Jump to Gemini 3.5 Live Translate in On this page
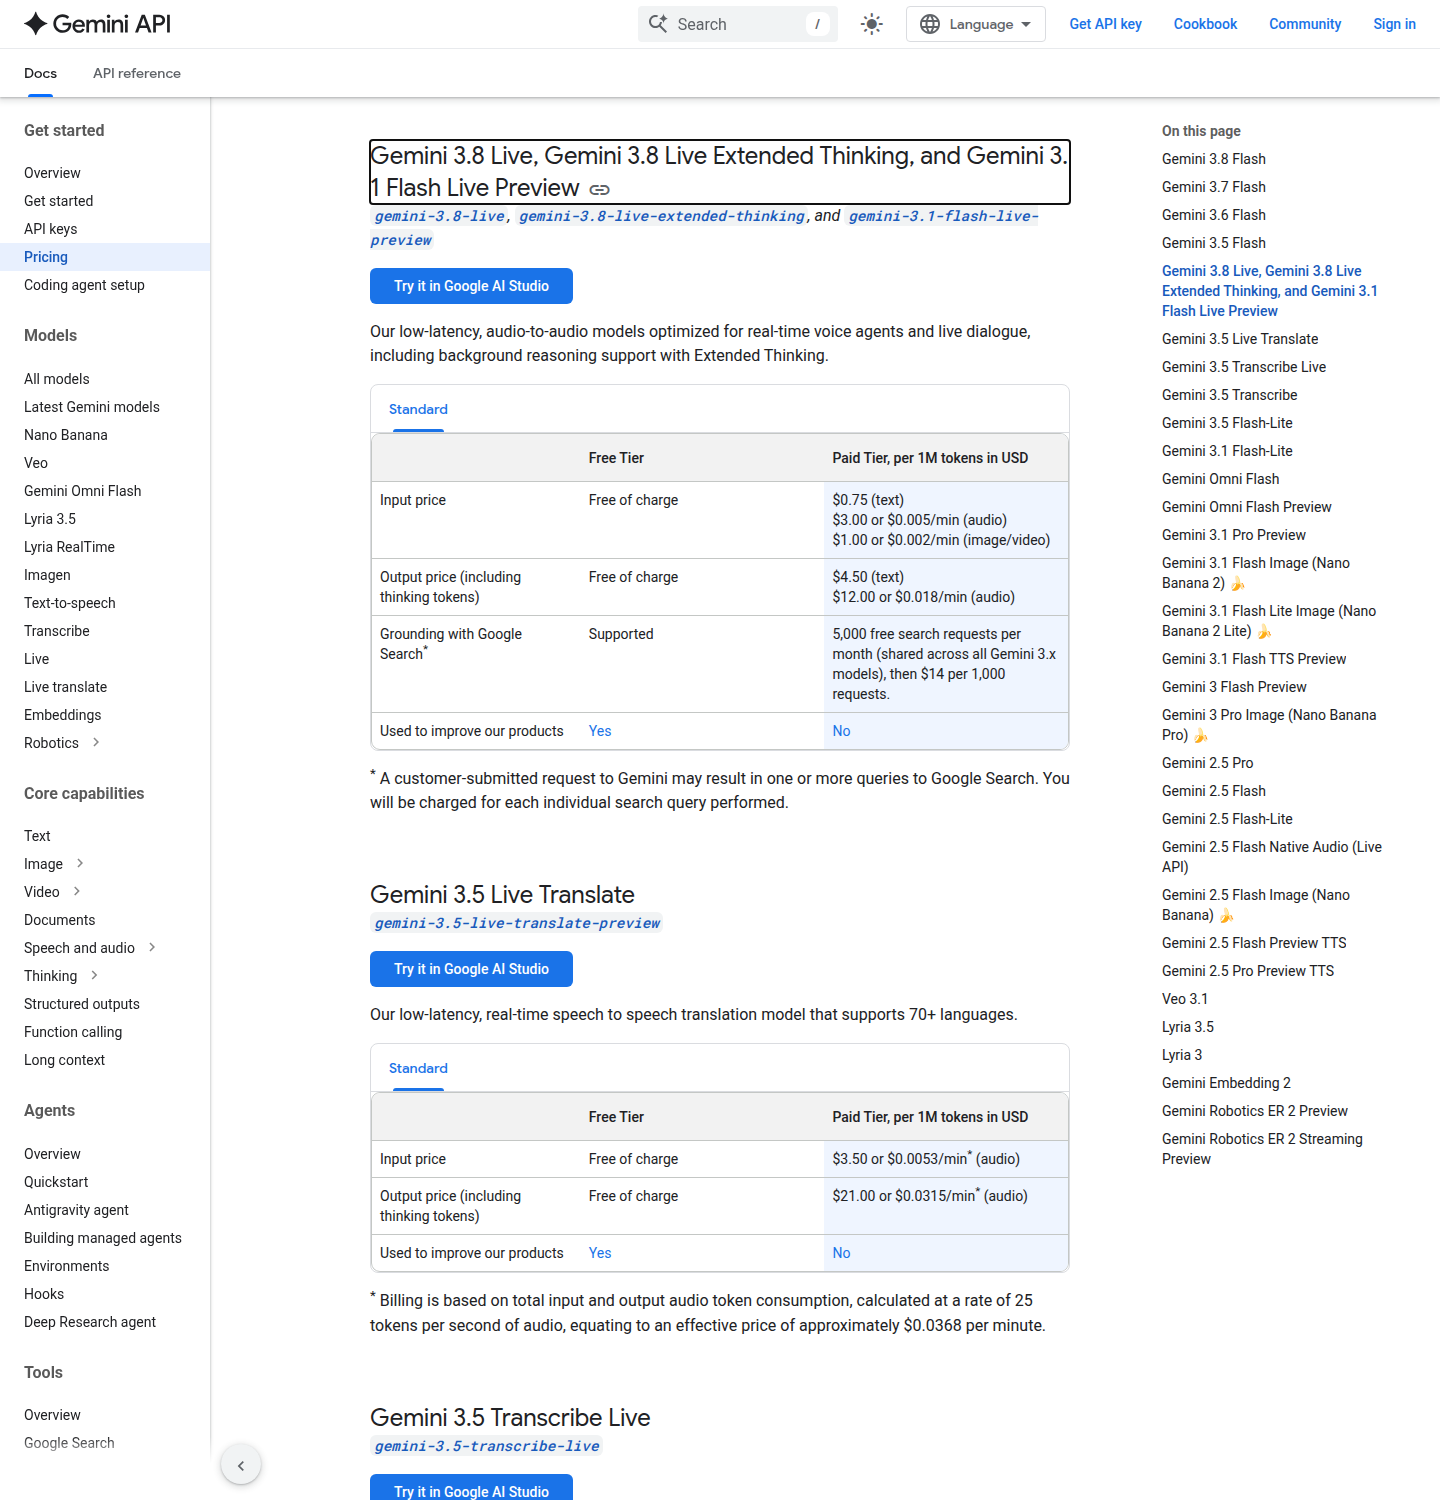 [1240, 339]
